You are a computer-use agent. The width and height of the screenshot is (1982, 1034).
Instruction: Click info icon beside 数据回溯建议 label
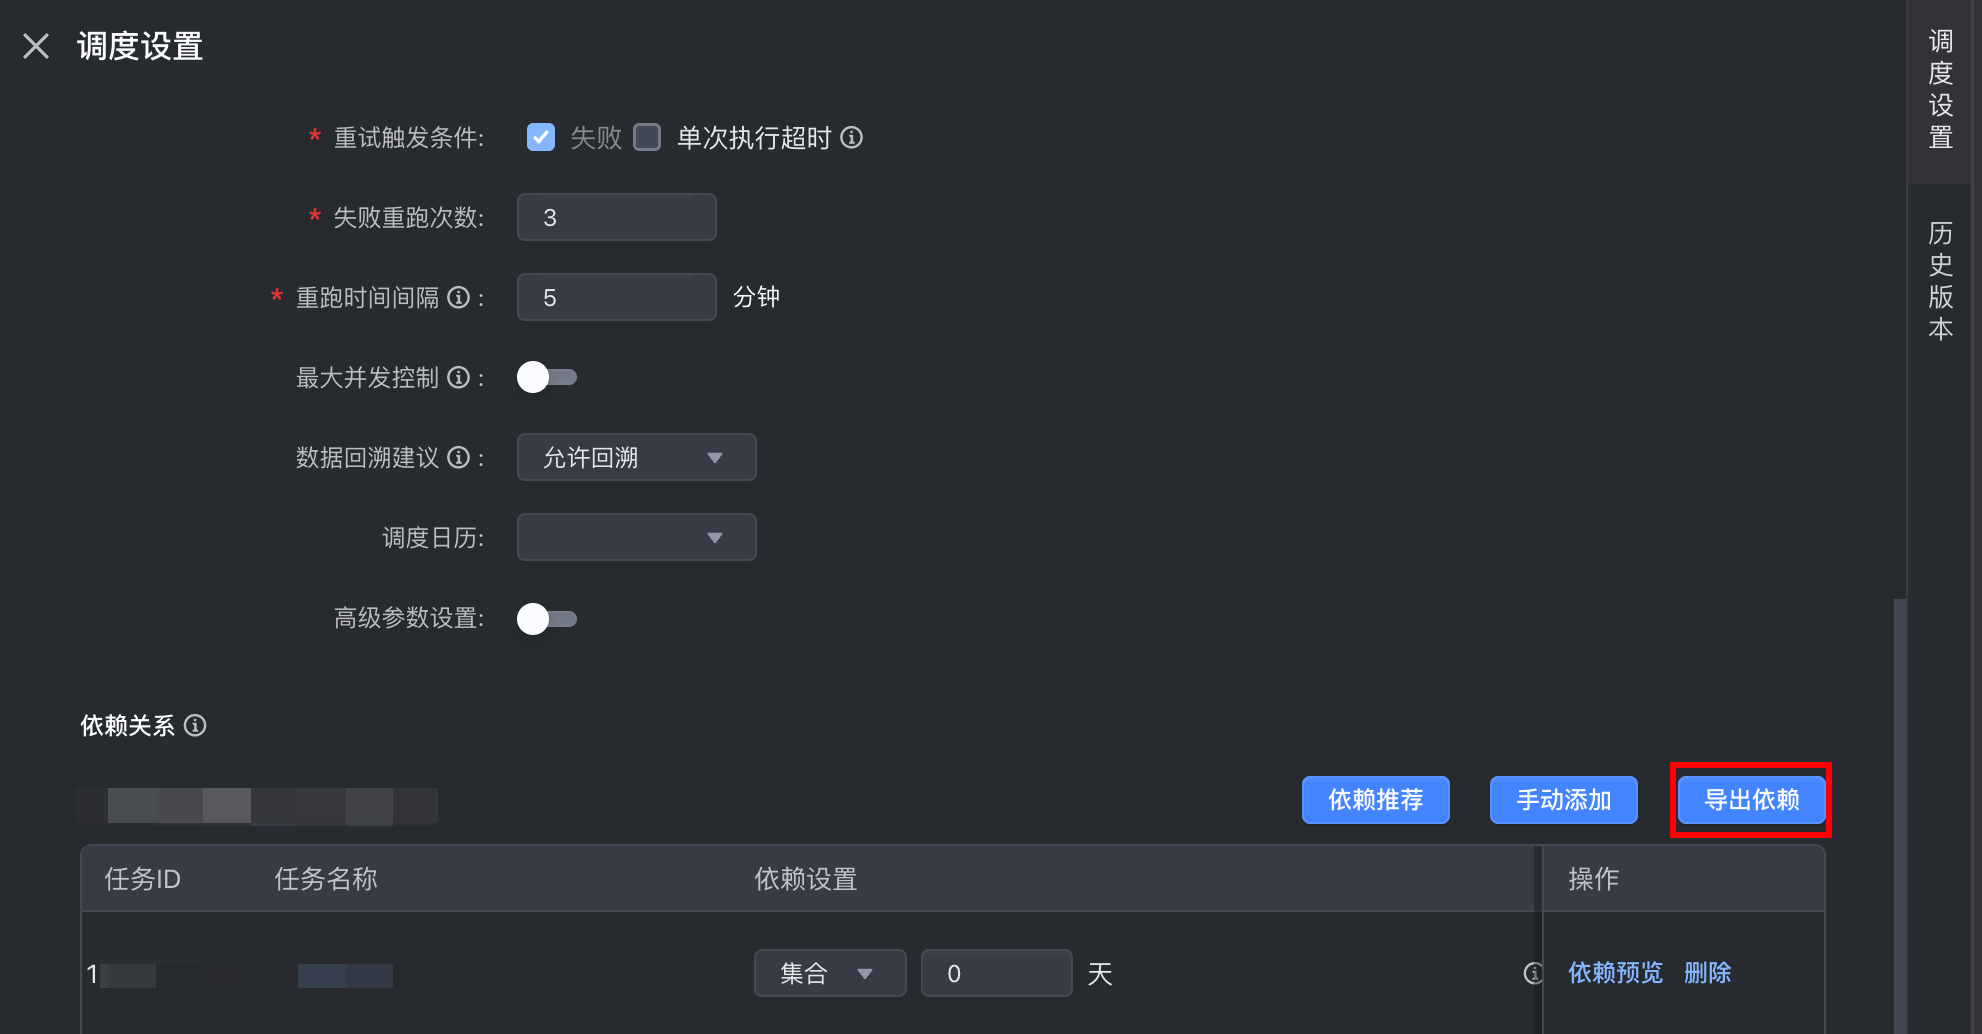coord(458,457)
